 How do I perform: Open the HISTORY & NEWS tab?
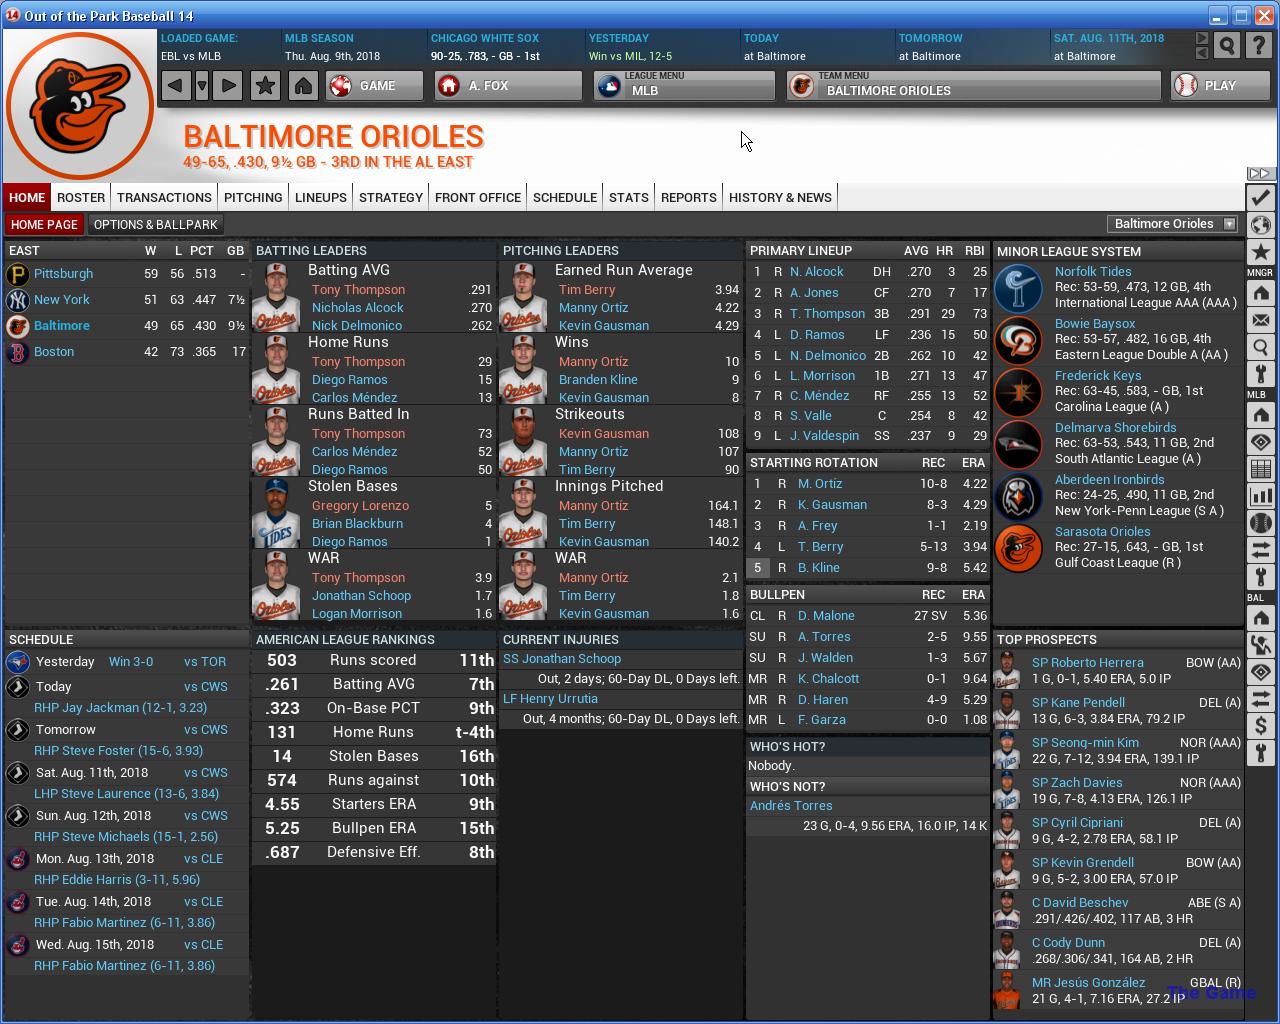[x=780, y=197]
